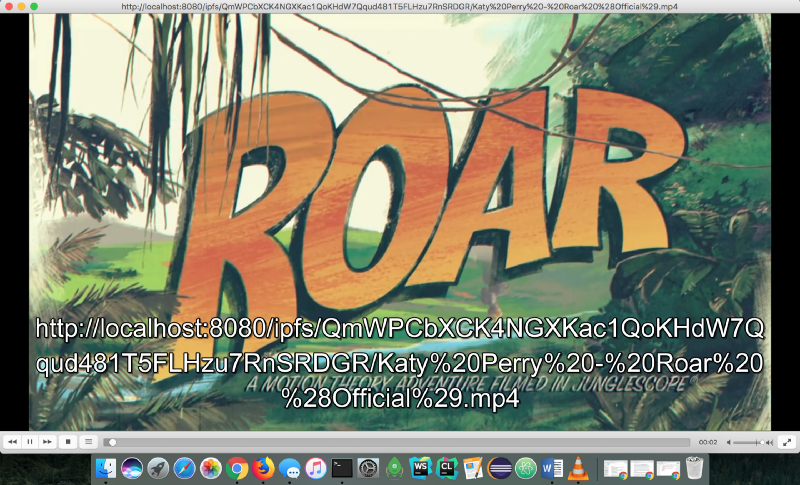Zoom window with the green button

34,7
